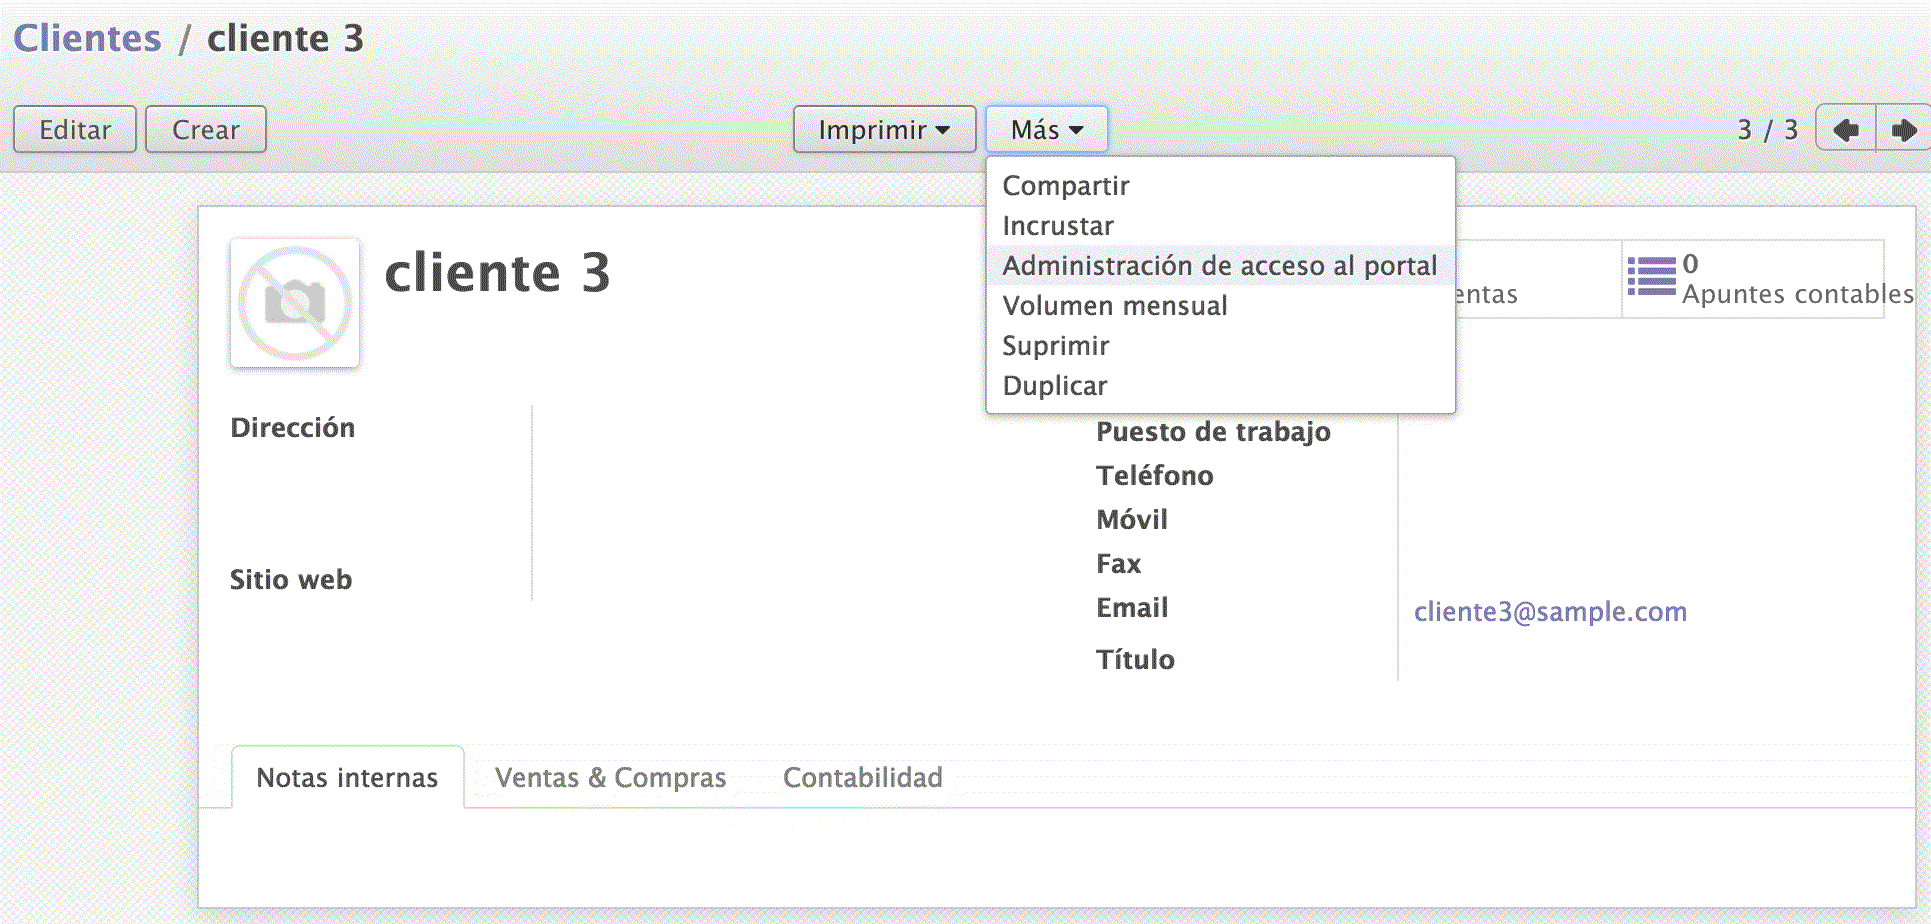Open the Apuntes contables stat button
This screenshot has width=1931, height=924.
click(x=1770, y=279)
